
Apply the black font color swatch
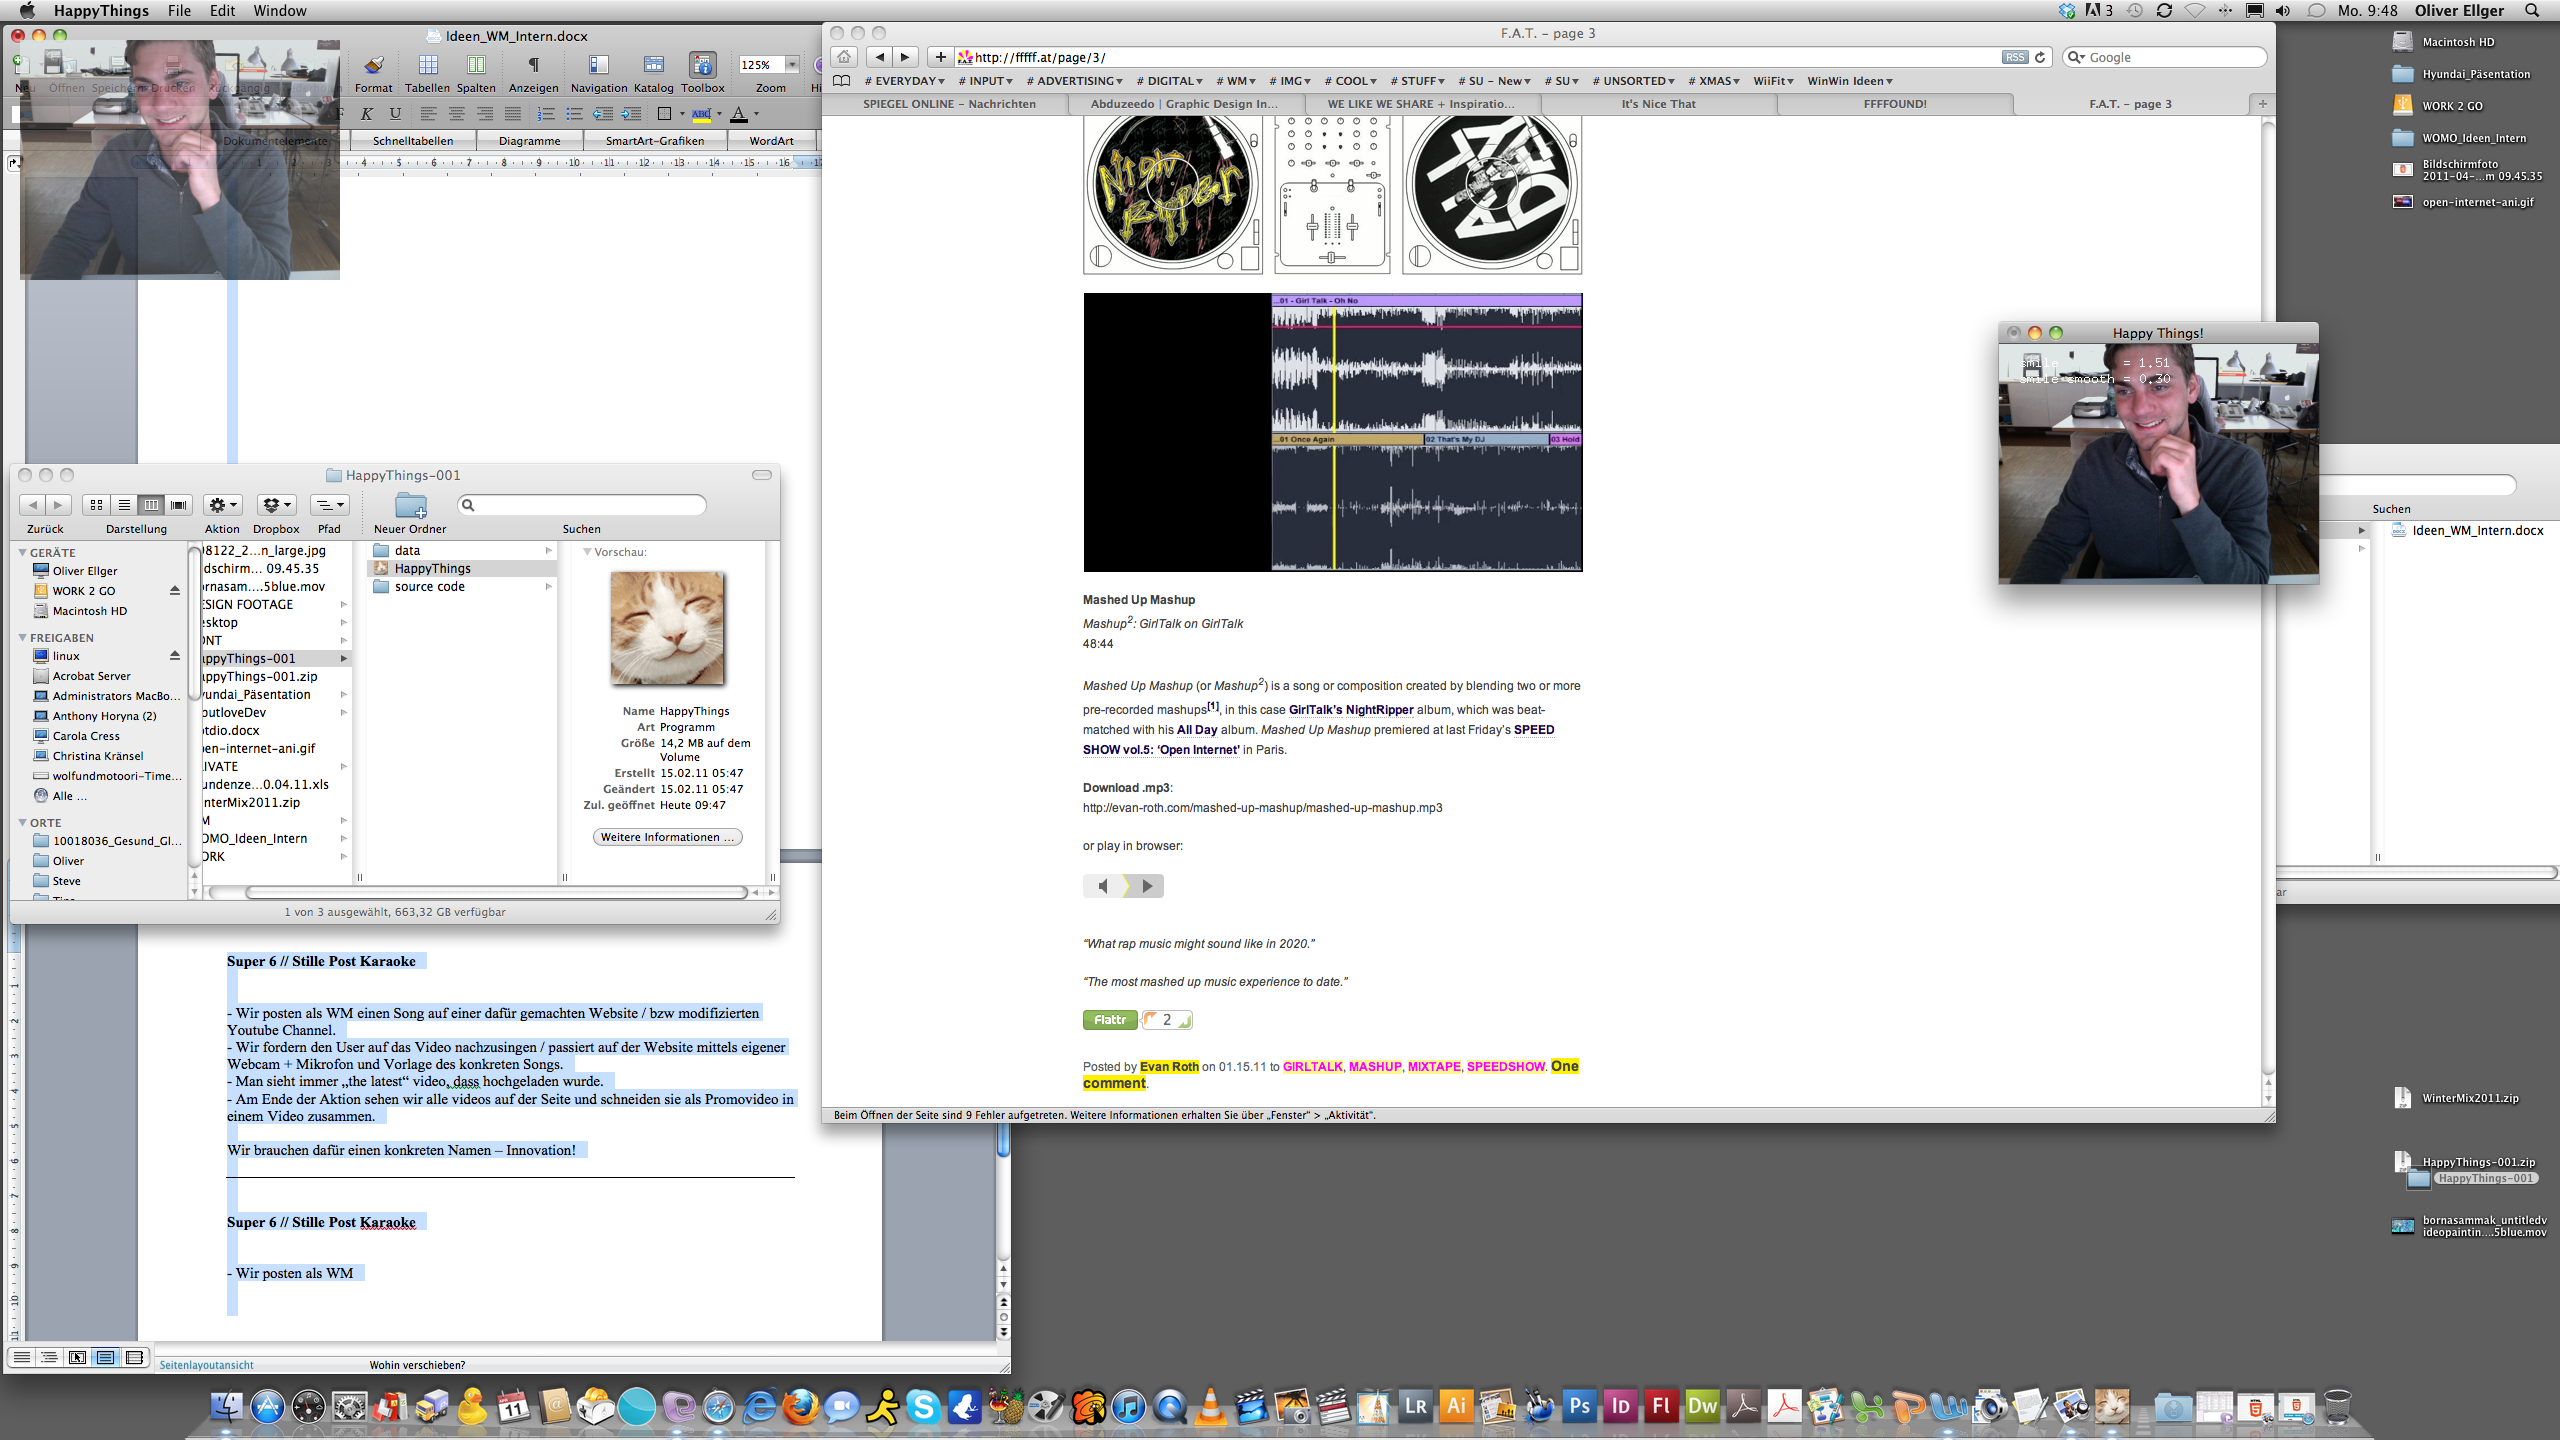tap(739, 114)
